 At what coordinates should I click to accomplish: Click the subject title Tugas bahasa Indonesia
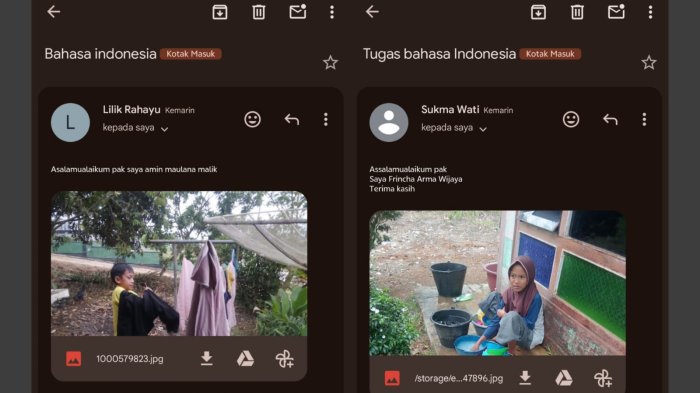tap(439, 54)
